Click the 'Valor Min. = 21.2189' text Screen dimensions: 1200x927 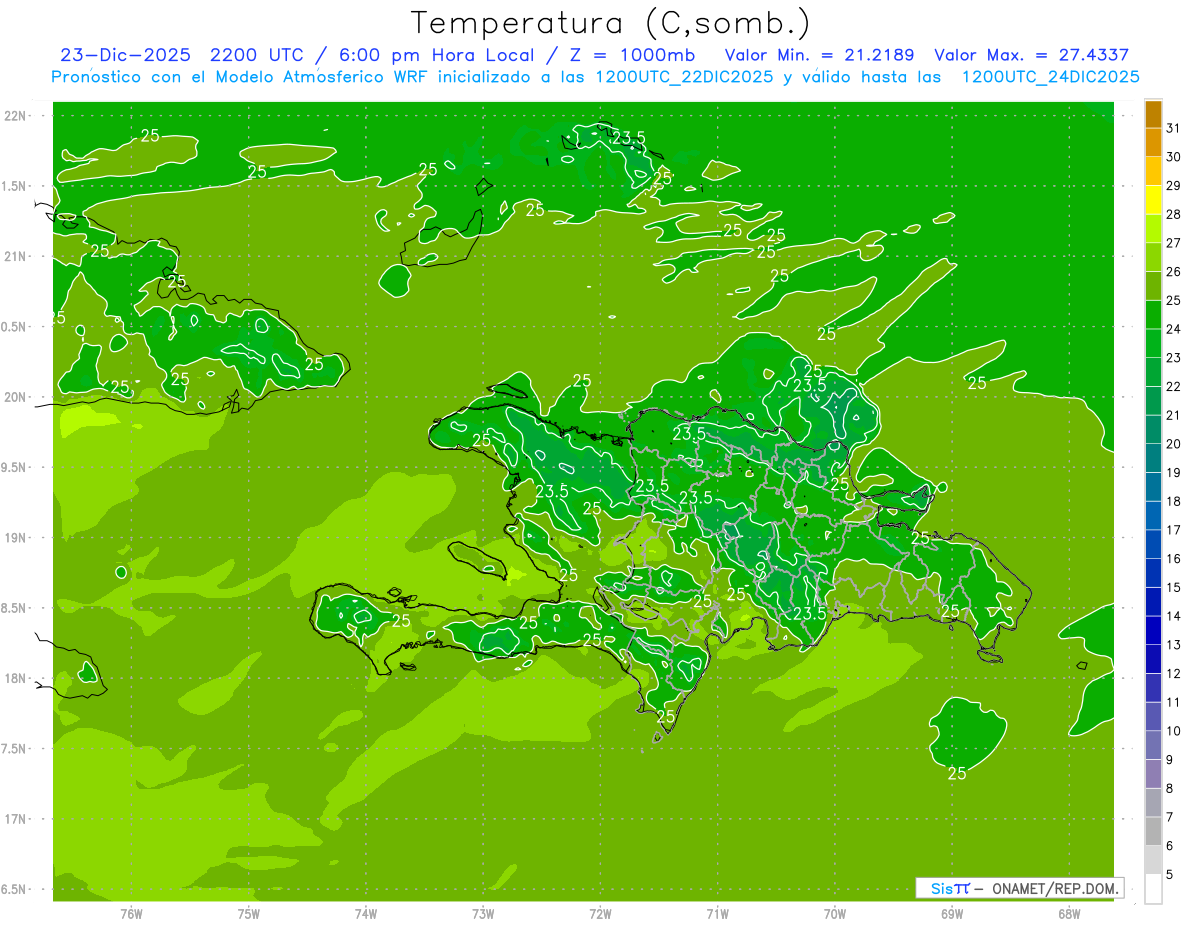(819, 55)
